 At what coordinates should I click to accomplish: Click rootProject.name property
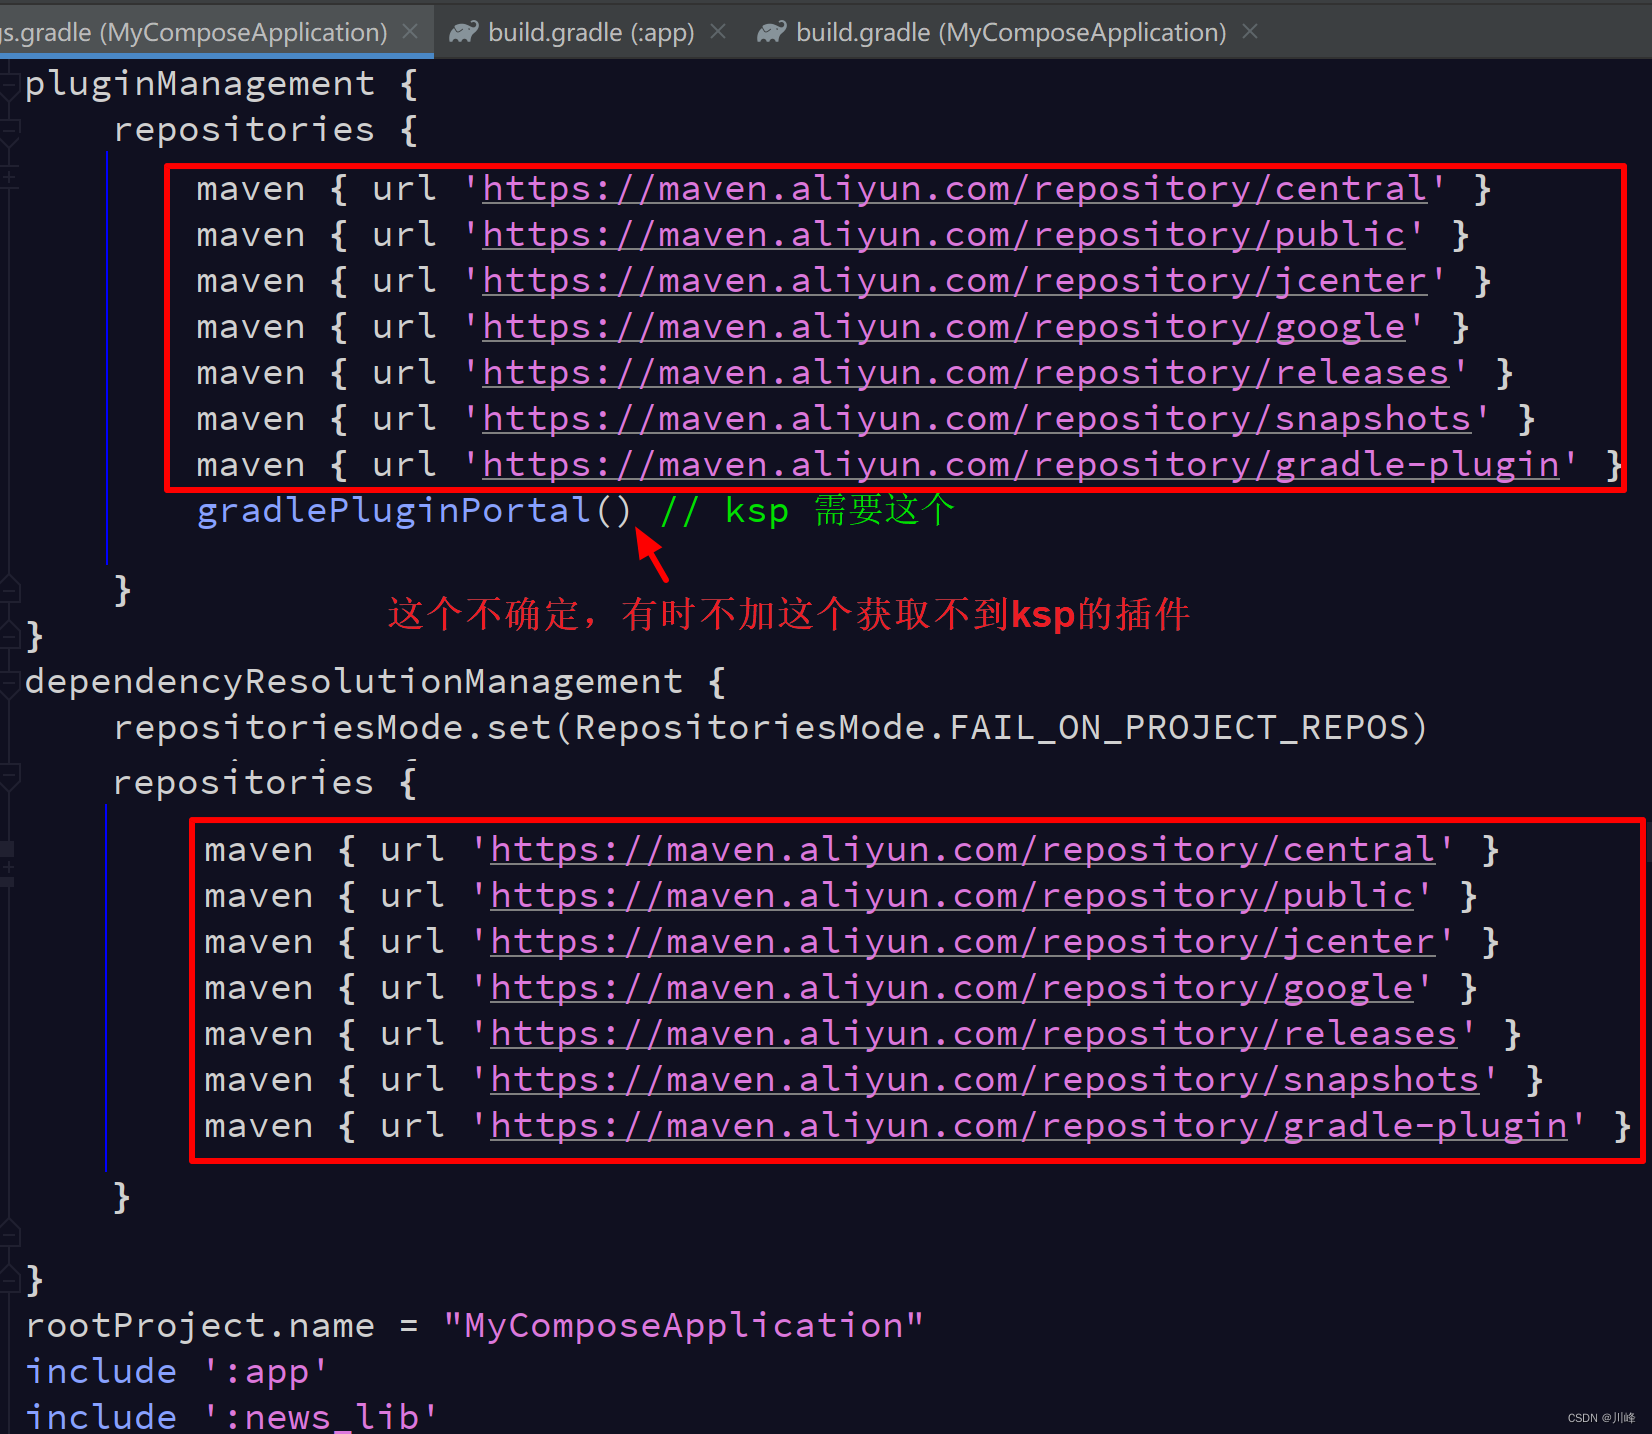[x=200, y=1326]
